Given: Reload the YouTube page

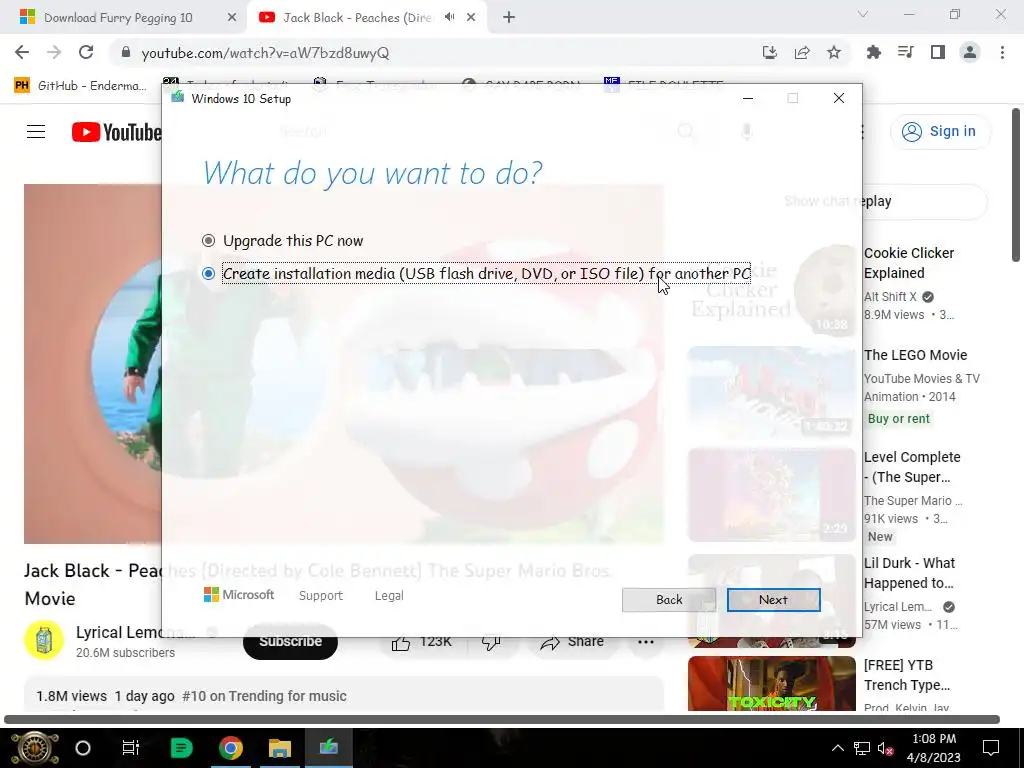Looking at the screenshot, I should click(86, 52).
